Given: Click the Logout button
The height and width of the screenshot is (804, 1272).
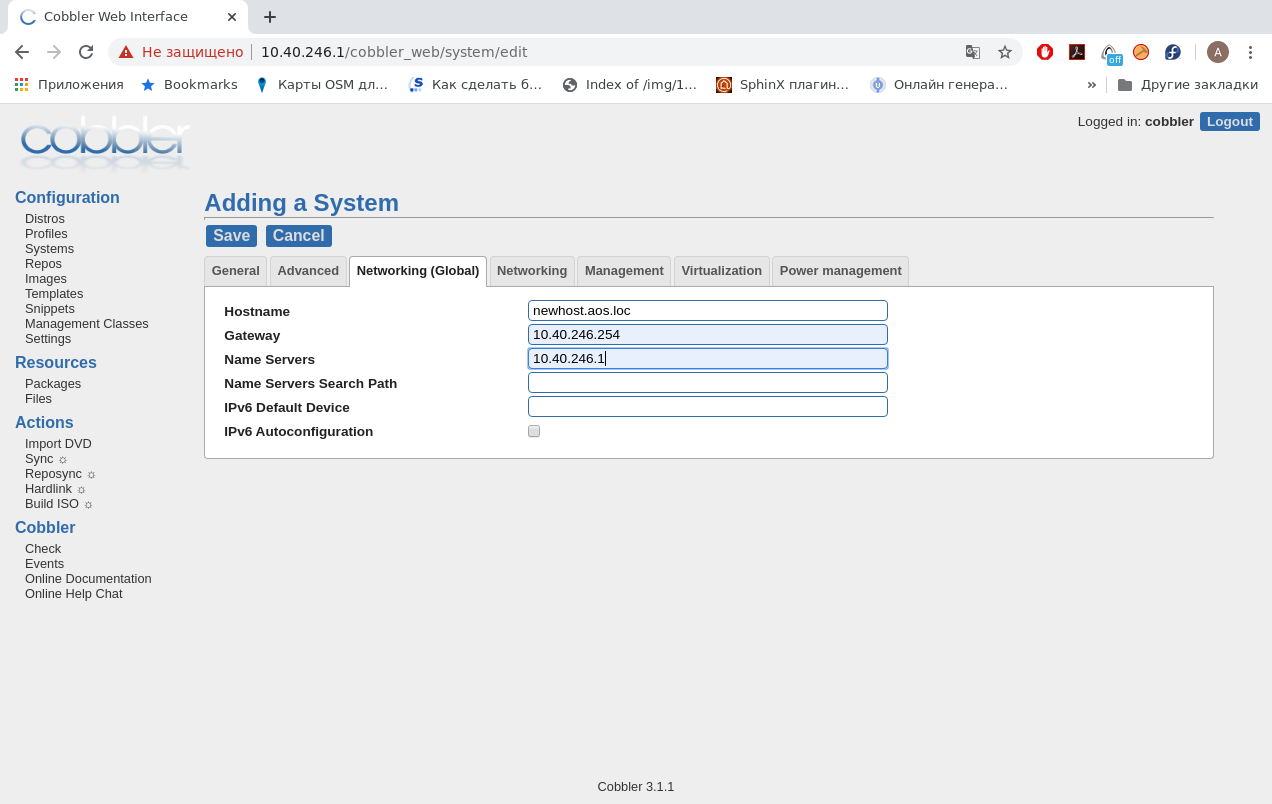Looking at the screenshot, I should tap(1229, 121).
